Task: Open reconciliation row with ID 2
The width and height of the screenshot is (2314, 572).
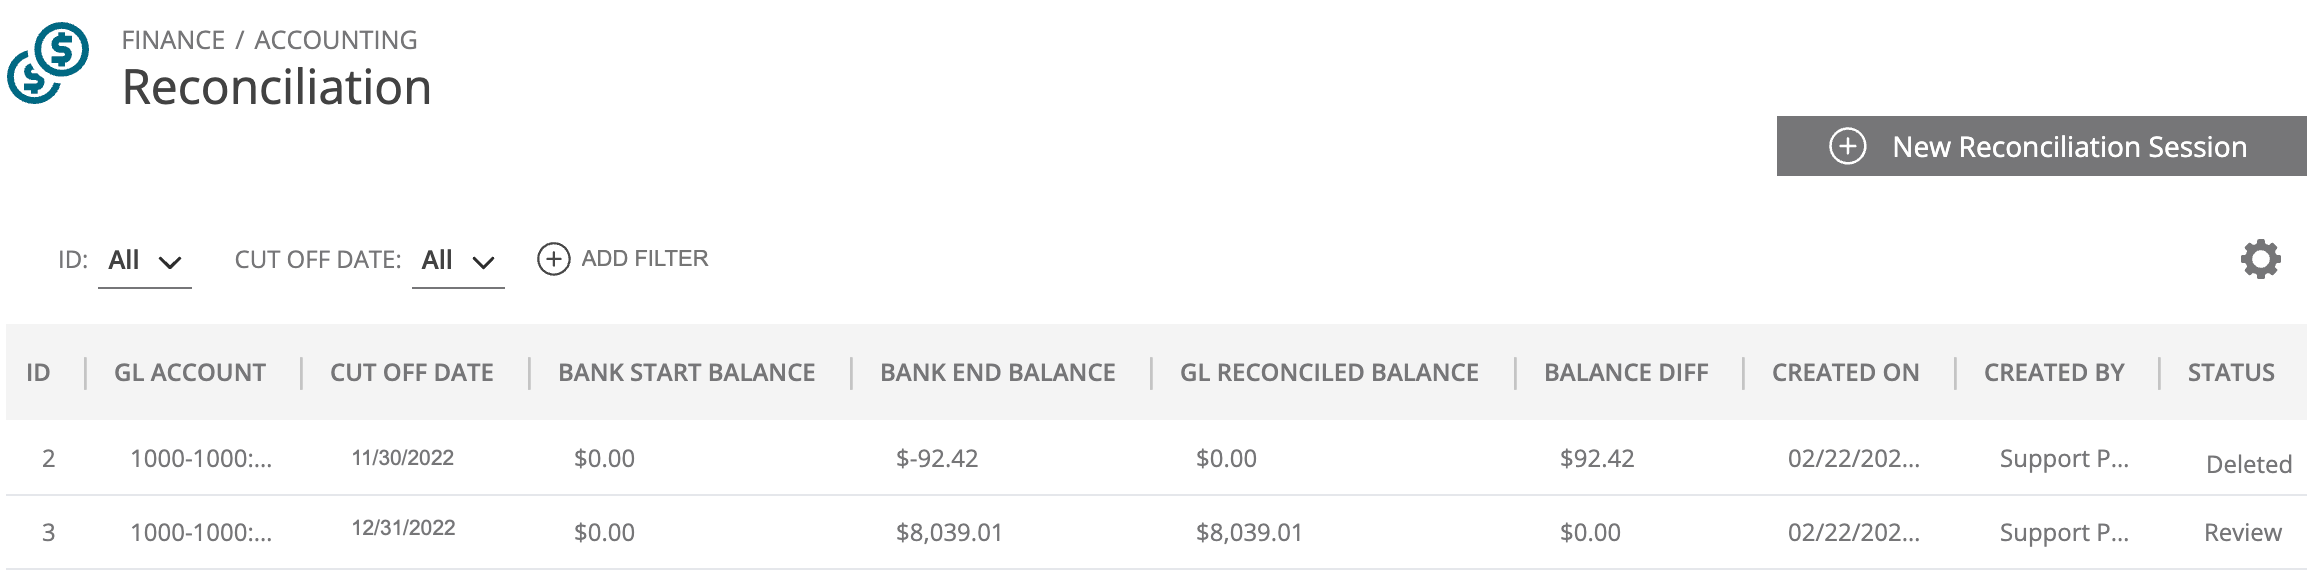Action: tap(1156, 458)
